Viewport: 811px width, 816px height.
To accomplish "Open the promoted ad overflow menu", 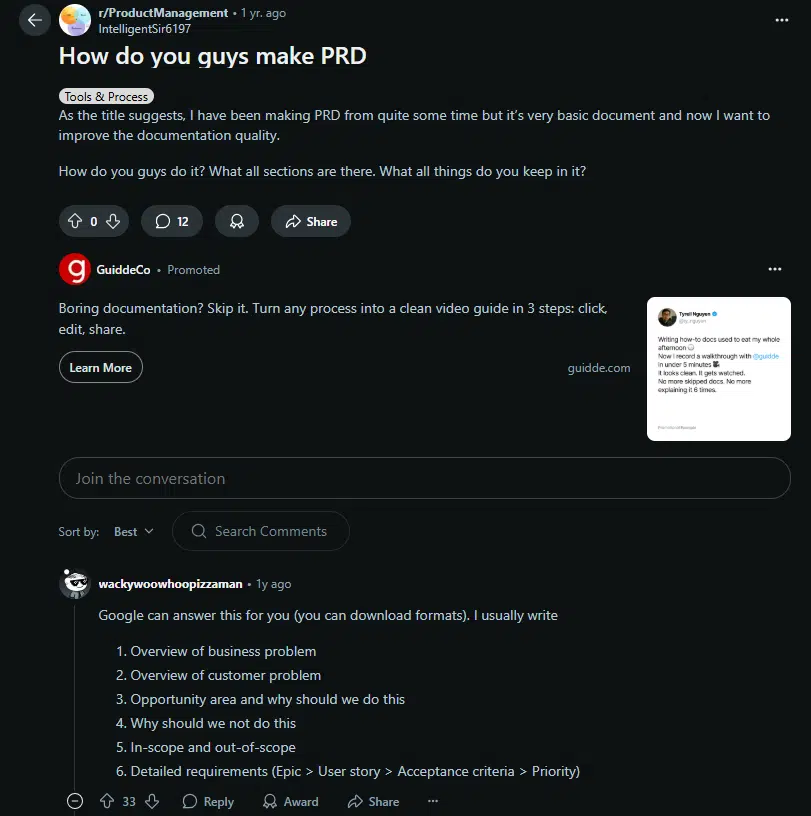I will pos(775,269).
